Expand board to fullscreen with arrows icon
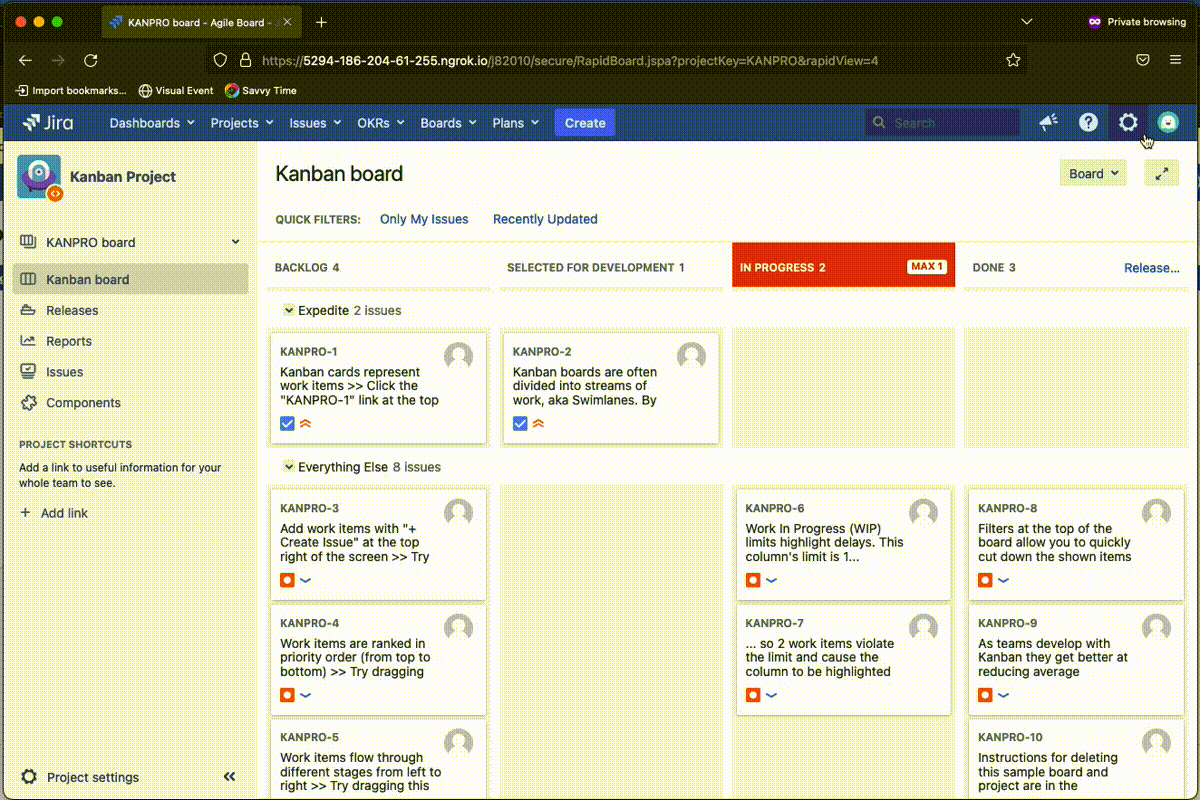The image size is (1200, 800). click(1161, 173)
